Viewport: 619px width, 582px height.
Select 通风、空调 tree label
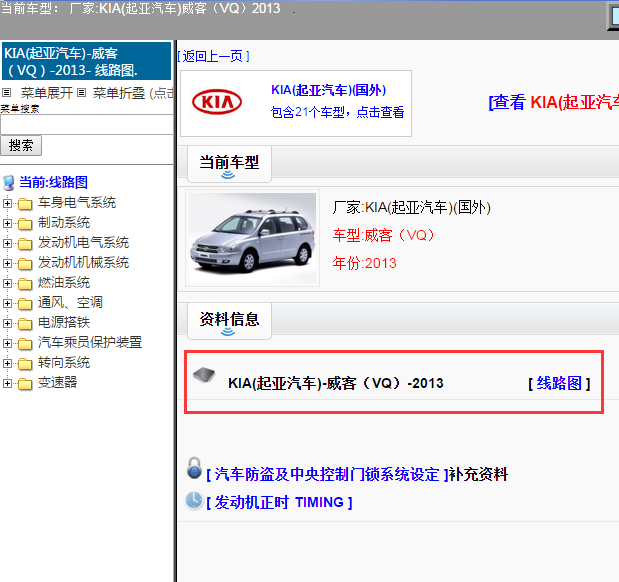pos(70,303)
